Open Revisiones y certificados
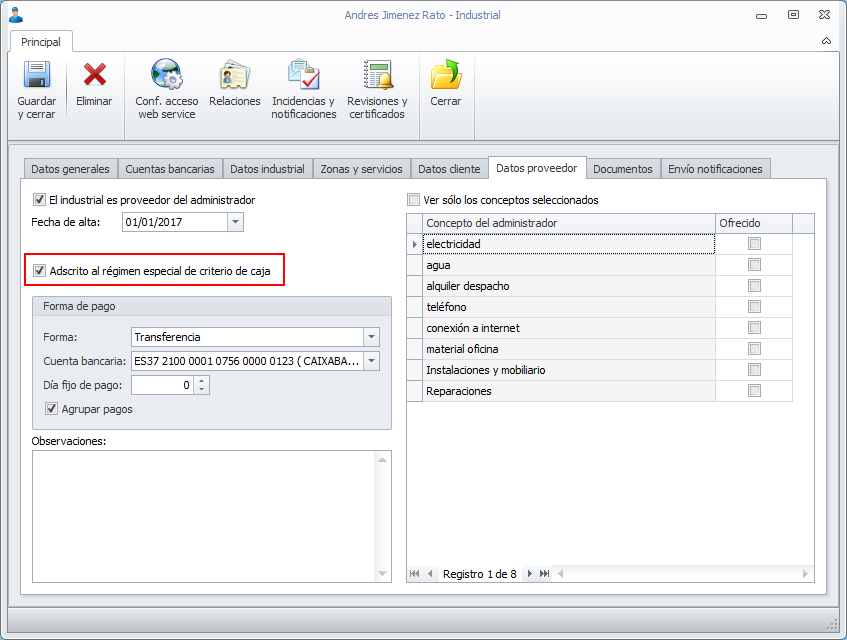Viewport: 847px width, 640px height. (x=377, y=77)
